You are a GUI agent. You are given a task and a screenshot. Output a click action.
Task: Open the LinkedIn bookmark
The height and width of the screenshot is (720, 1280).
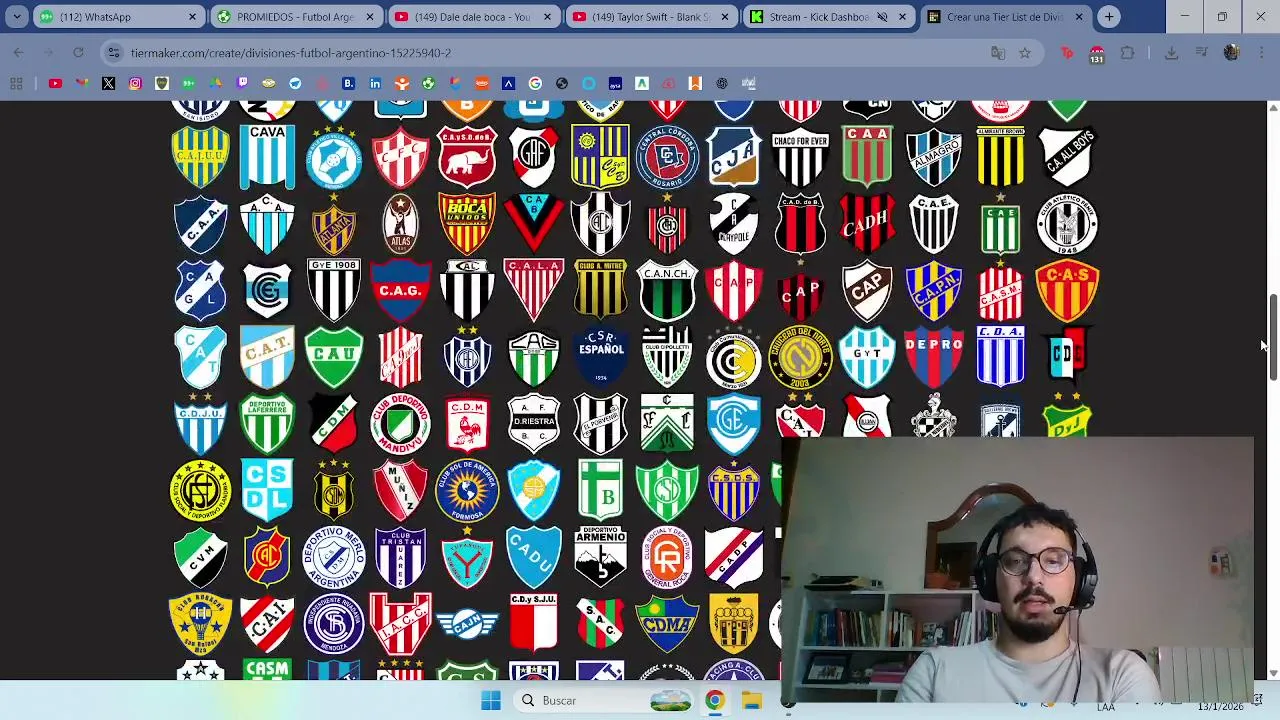pos(375,83)
